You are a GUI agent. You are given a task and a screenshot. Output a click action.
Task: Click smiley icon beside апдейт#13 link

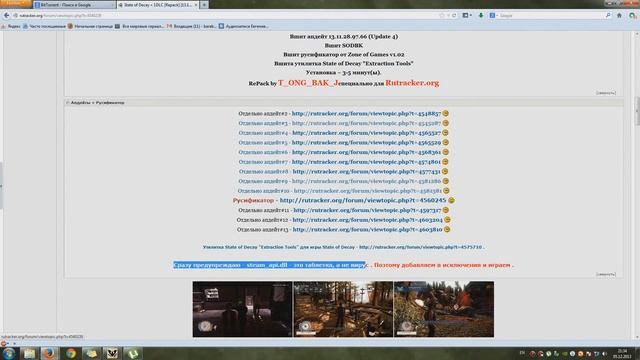pos(447,230)
